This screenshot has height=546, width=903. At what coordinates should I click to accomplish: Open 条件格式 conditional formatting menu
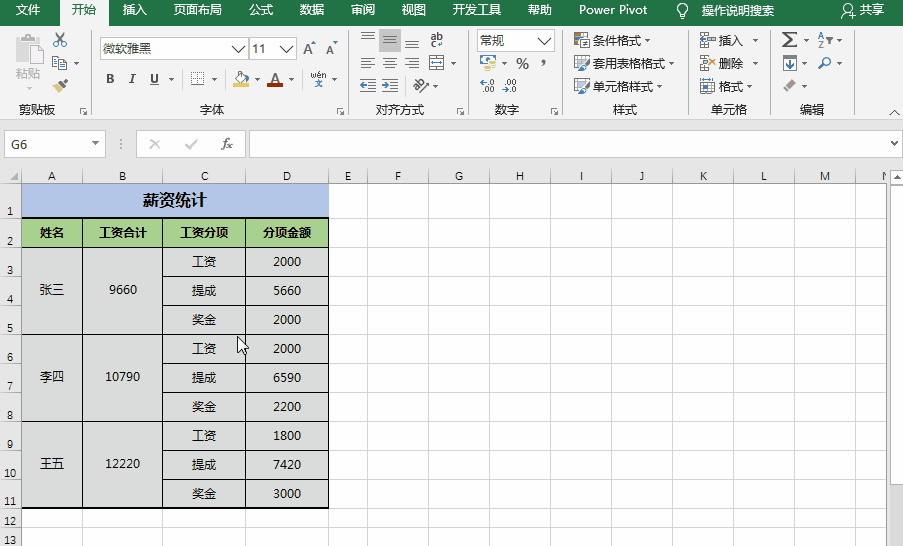[x=612, y=40]
